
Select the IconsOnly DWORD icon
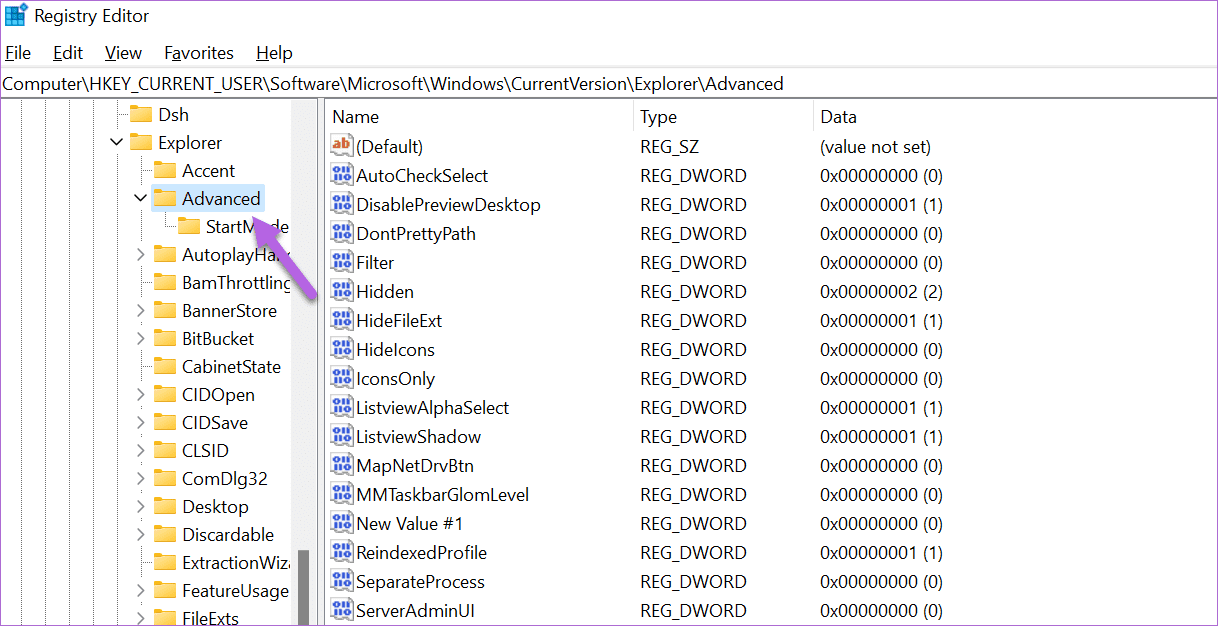(342, 379)
